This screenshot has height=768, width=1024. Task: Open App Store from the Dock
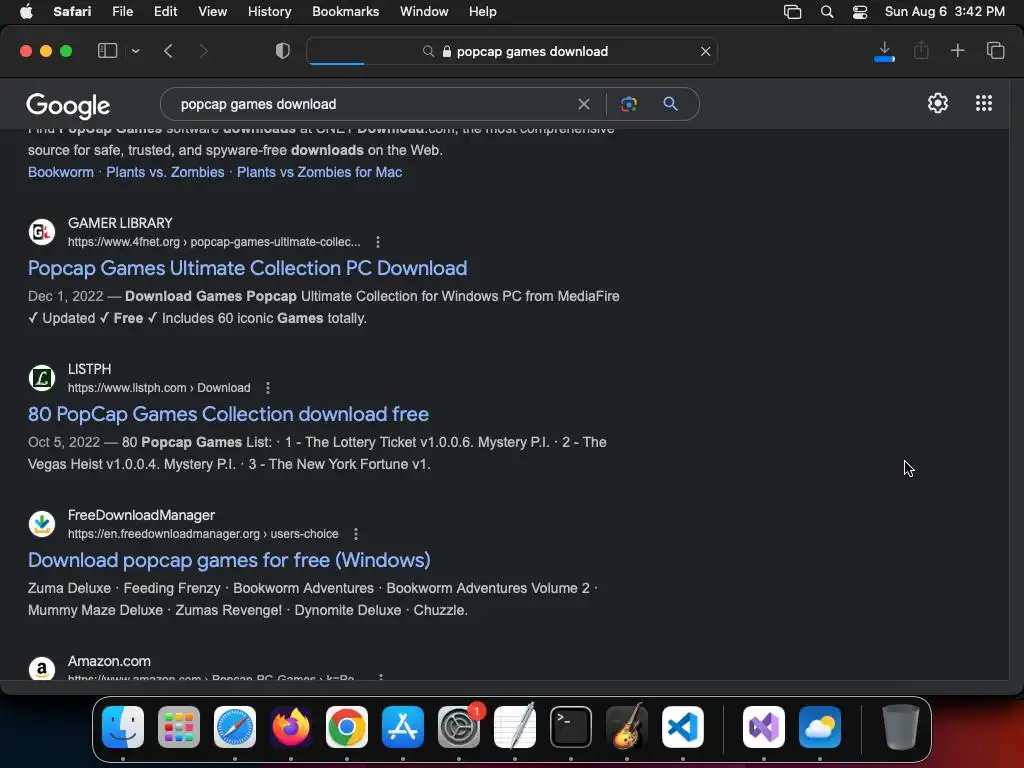tap(403, 727)
